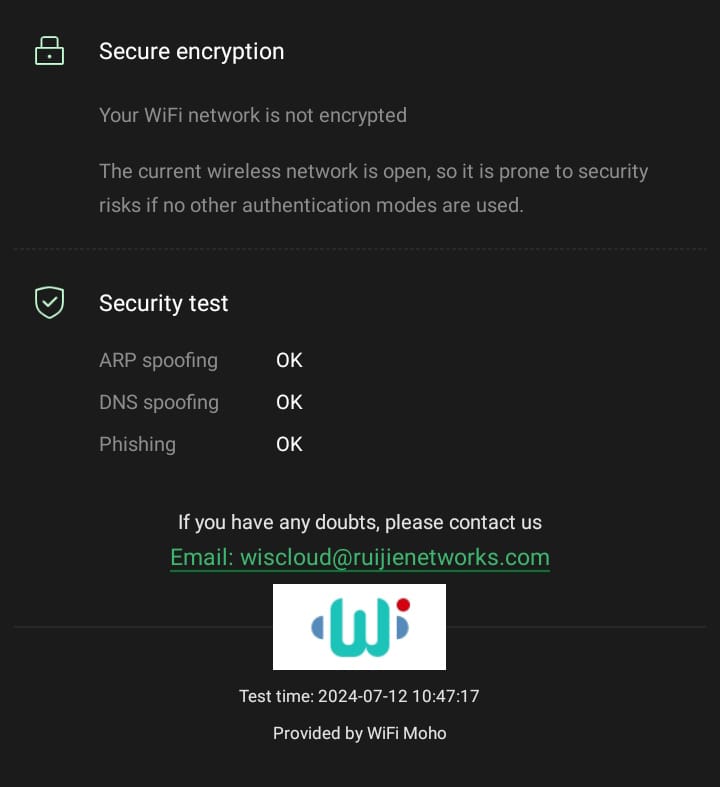Tap the 'Provided by WiFi Moho' text
The width and height of the screenshot is (720, 787).
click(359, 733)
